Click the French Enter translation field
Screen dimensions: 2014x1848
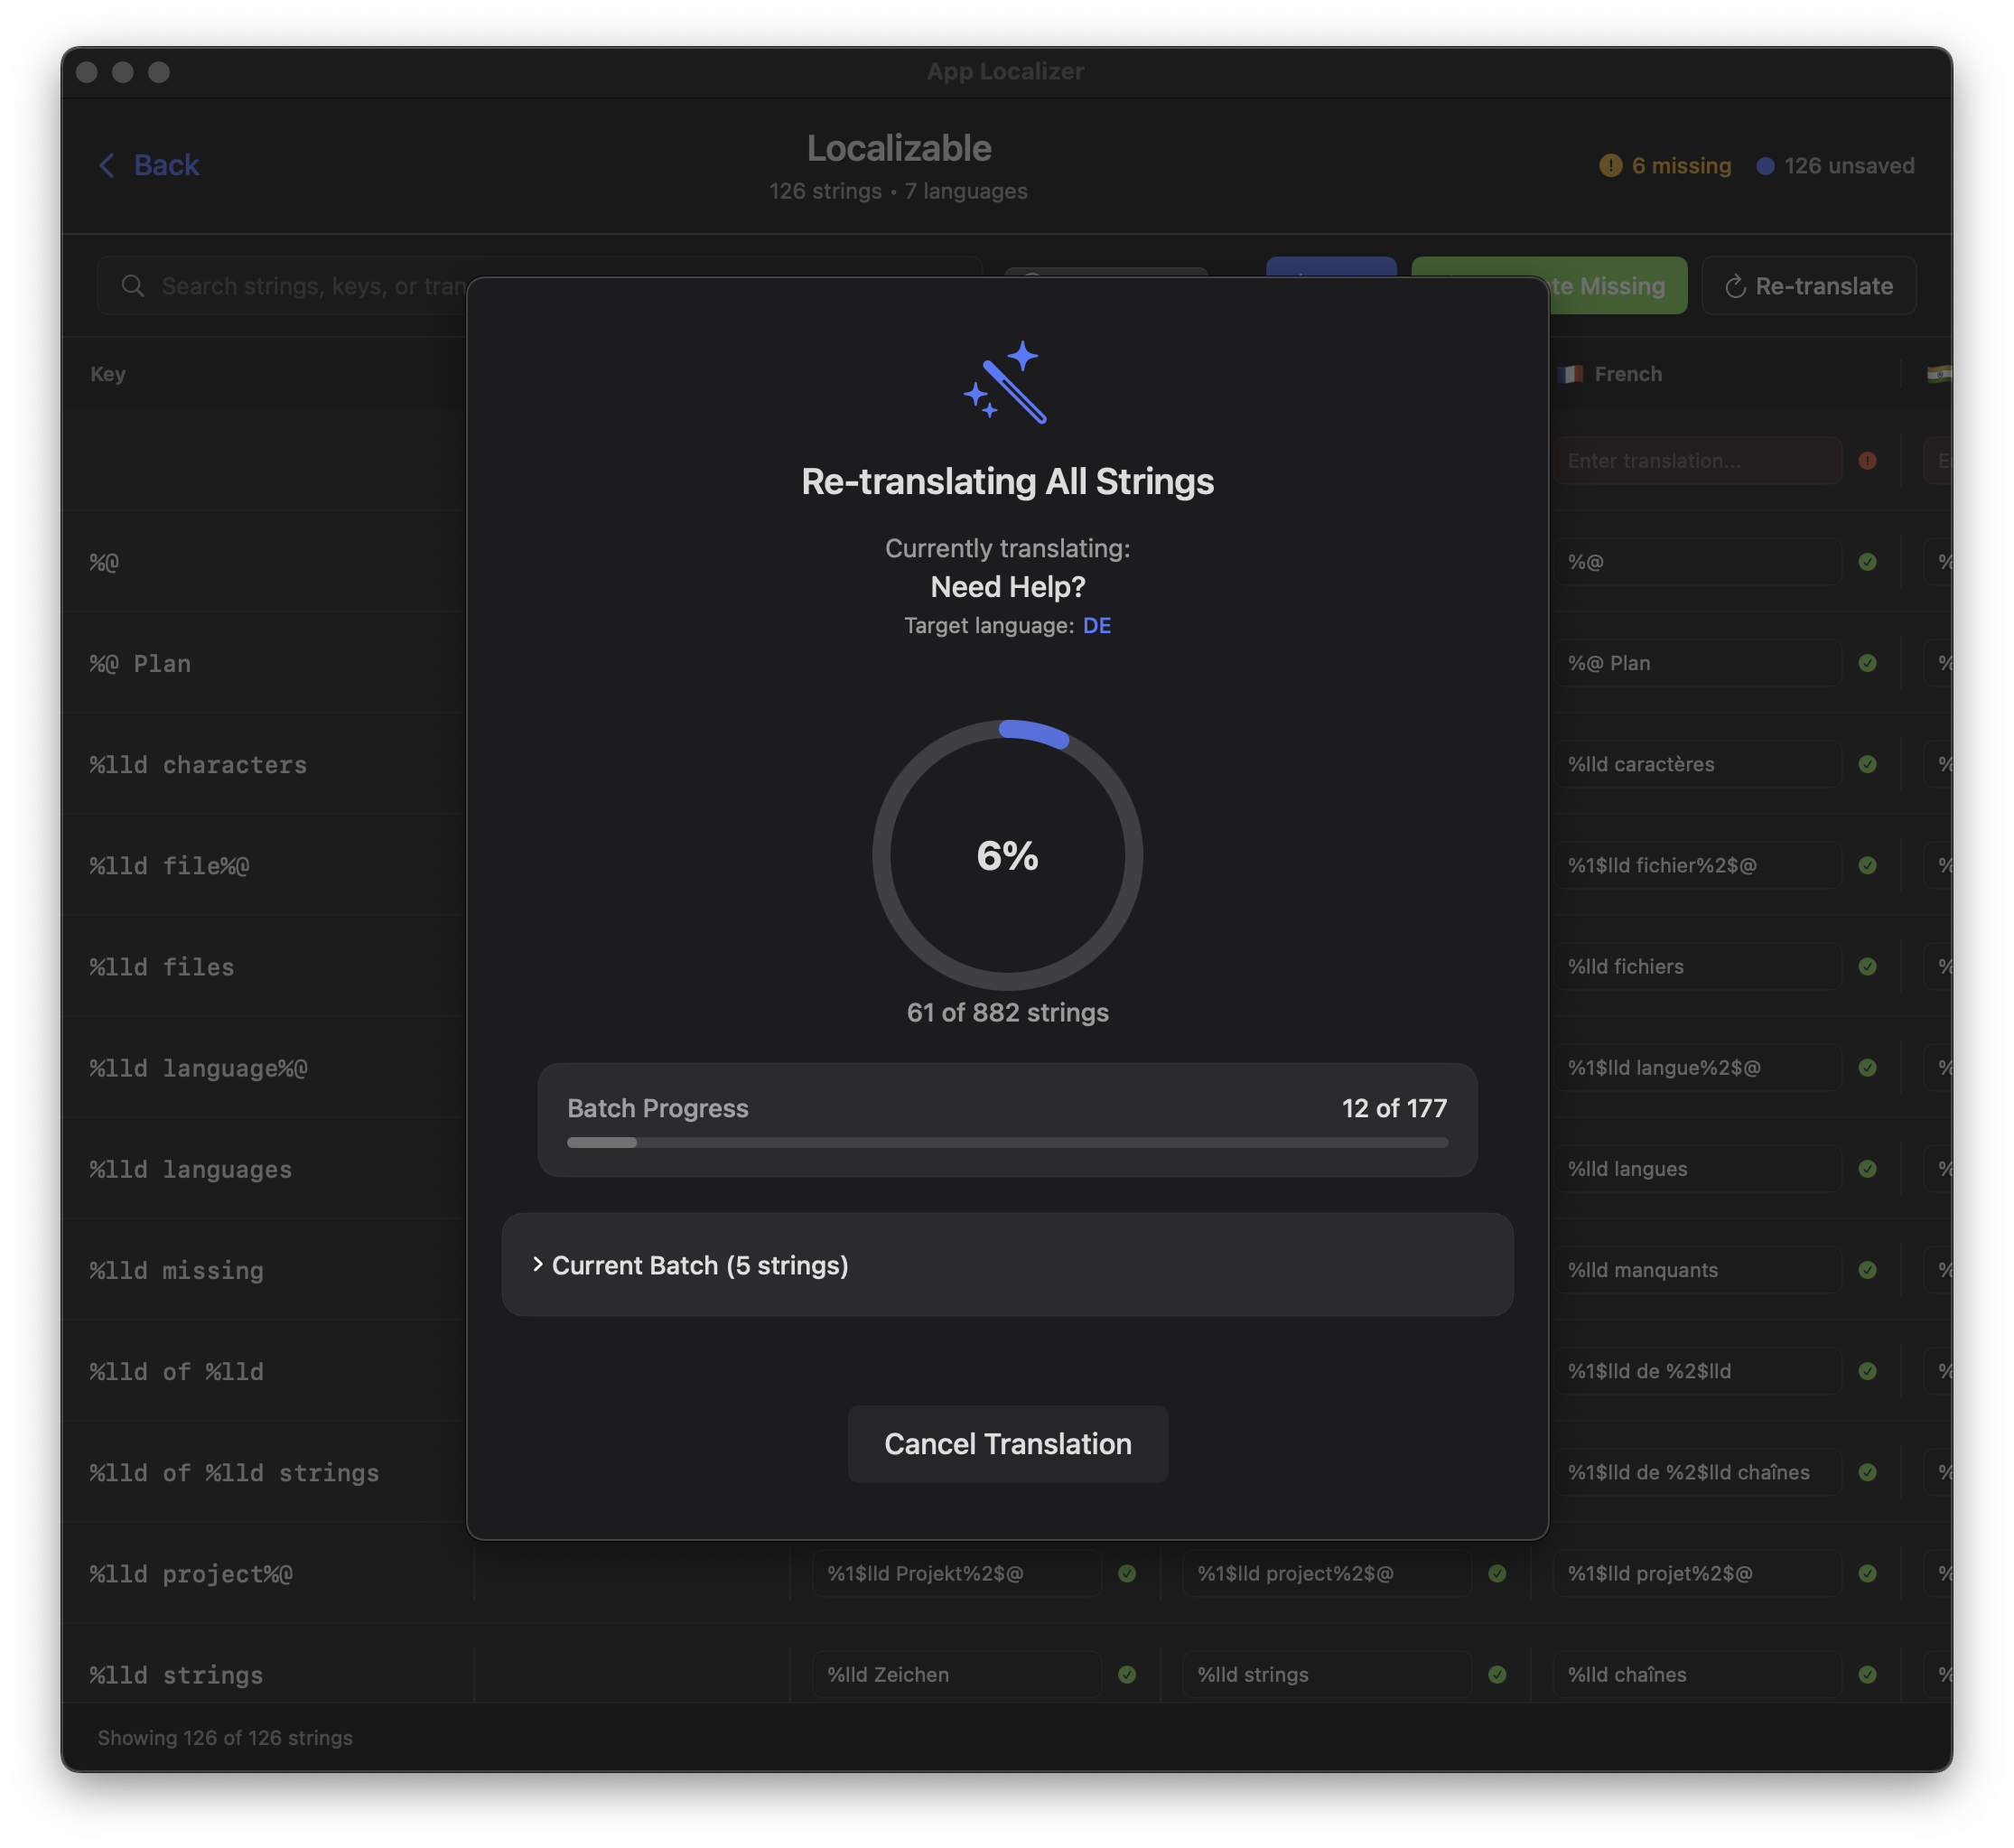(1695, 461)
